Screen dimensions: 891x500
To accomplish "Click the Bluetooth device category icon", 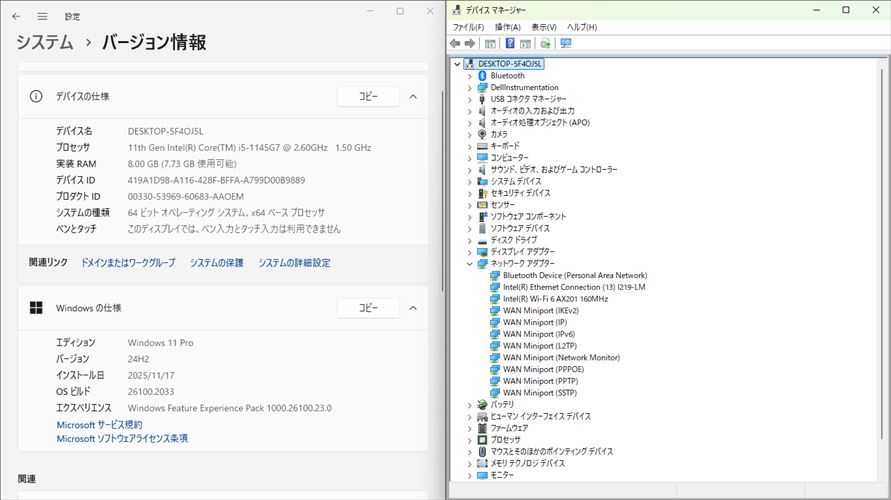I will click(x=482, y=76).
